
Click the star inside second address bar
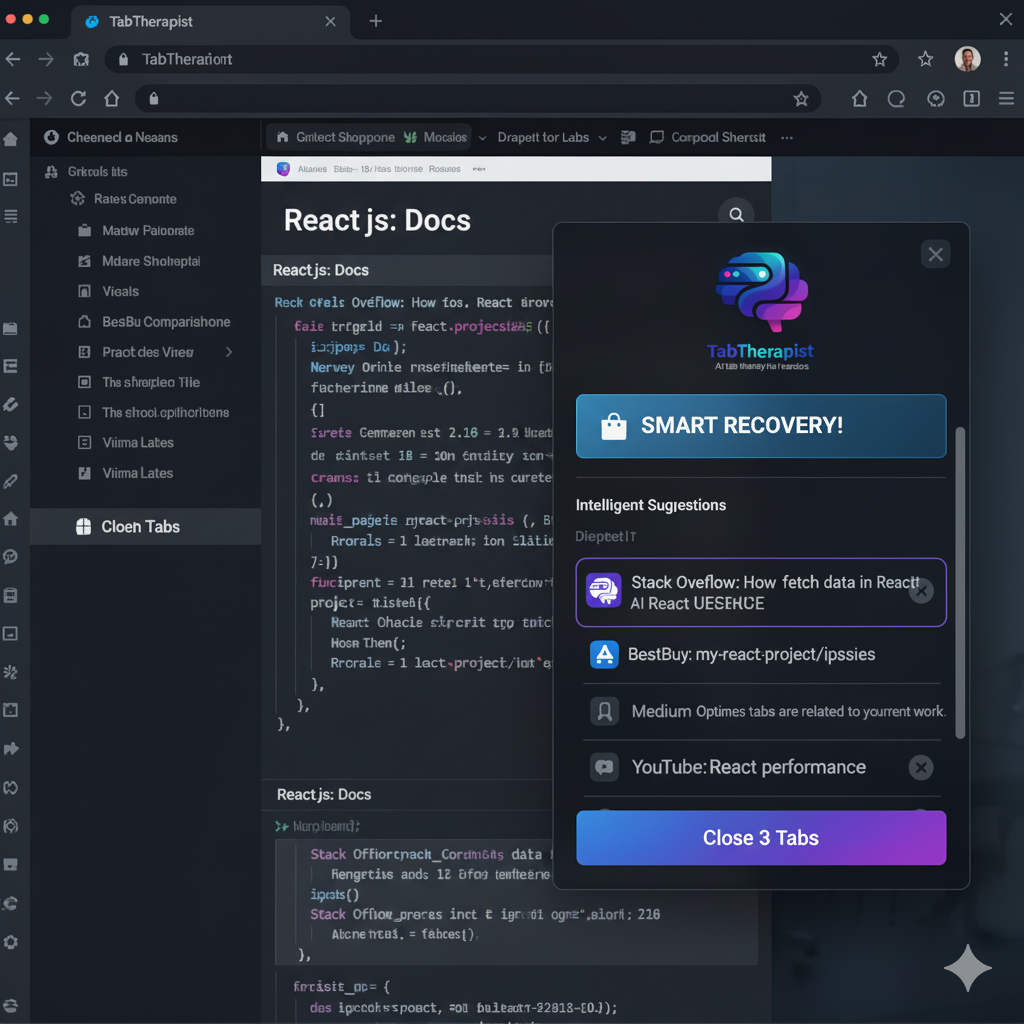(801, 99)
